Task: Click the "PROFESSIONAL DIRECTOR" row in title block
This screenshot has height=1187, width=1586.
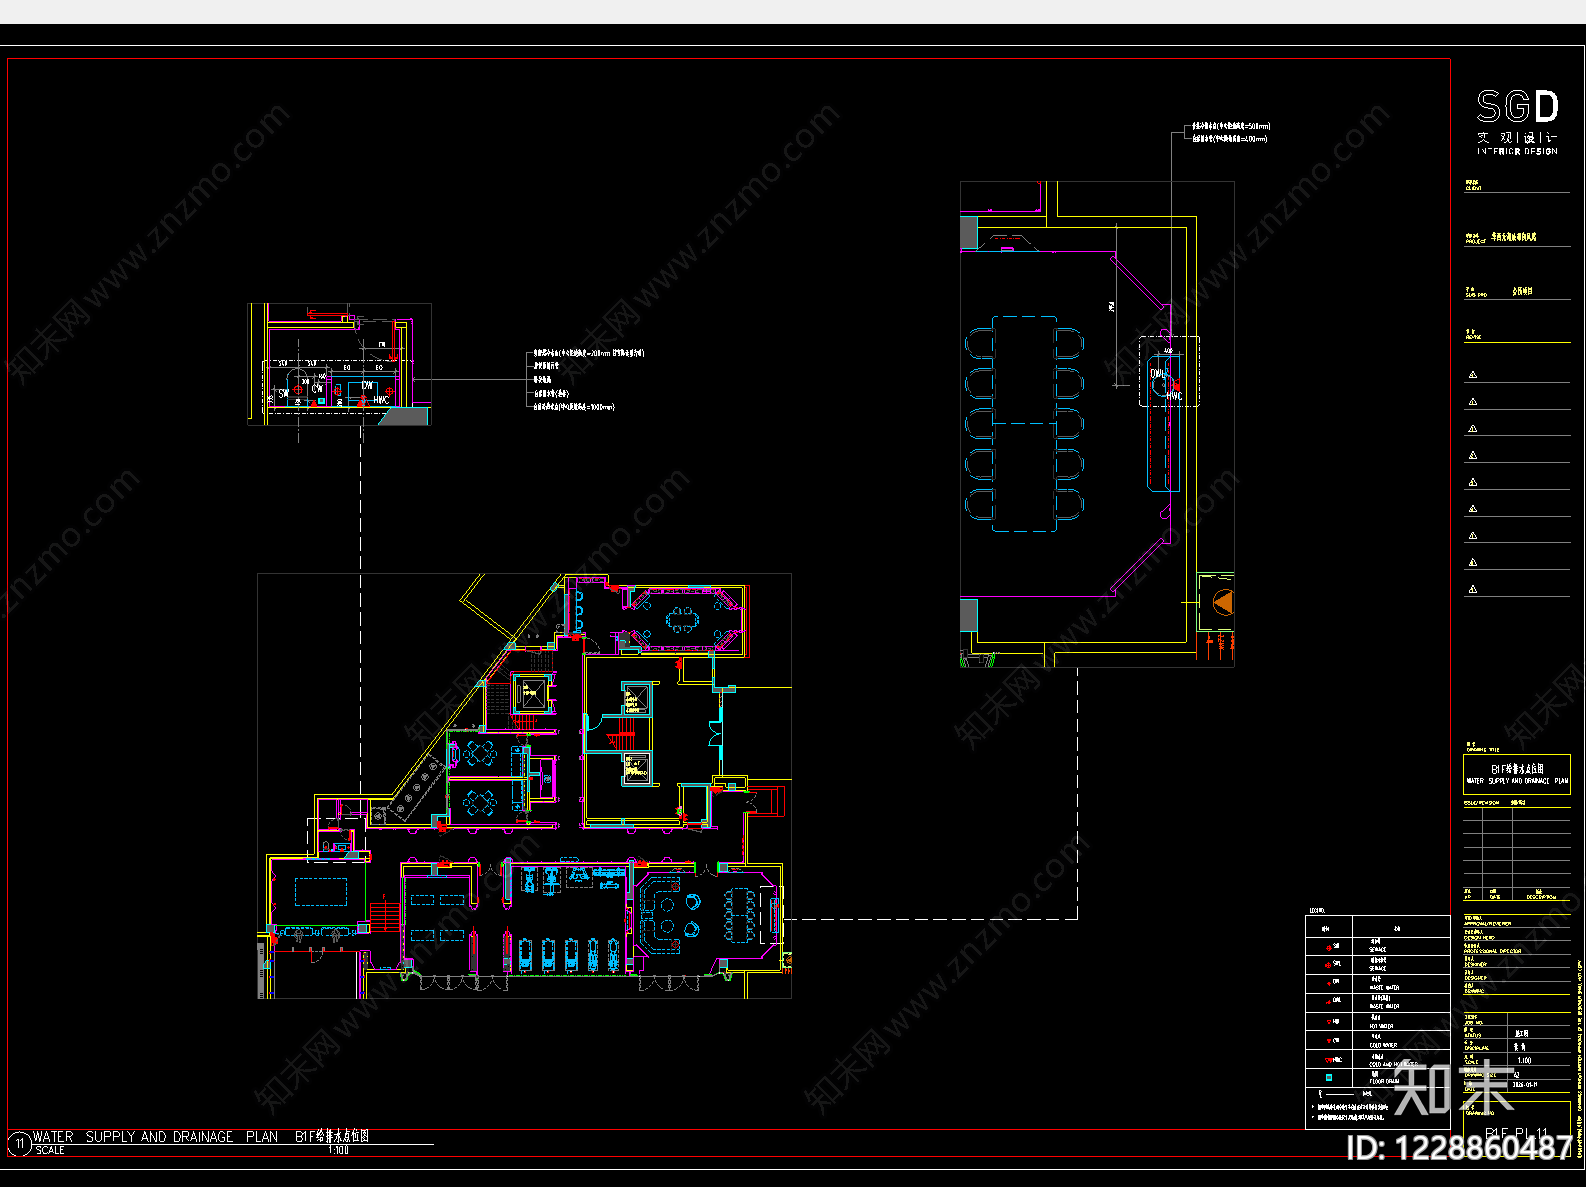Action: point(1516,948)
